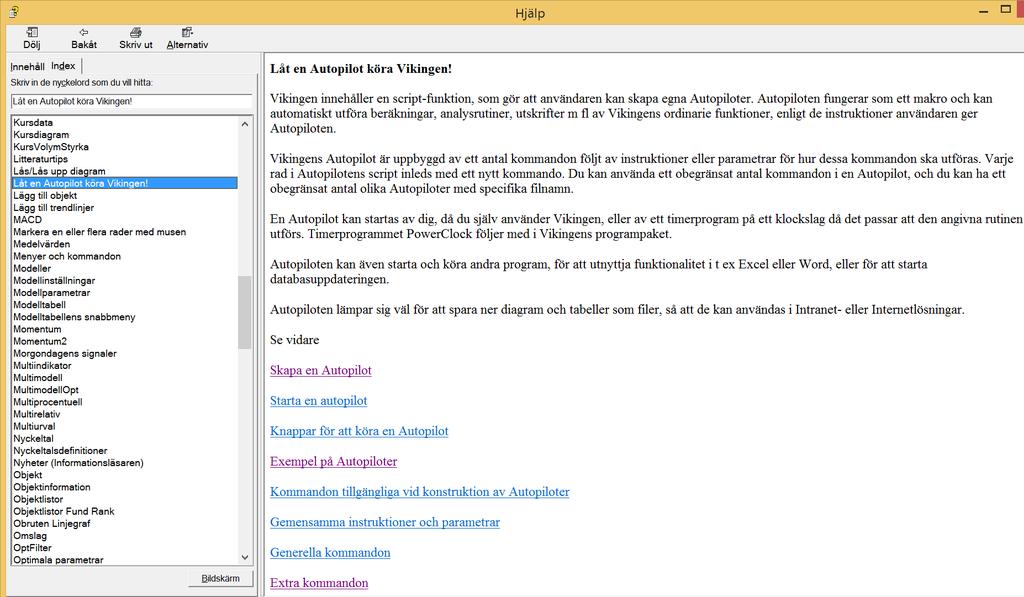
Task: Open the Exempel på Autopiloter link
Action: click(x=334, y=461)
